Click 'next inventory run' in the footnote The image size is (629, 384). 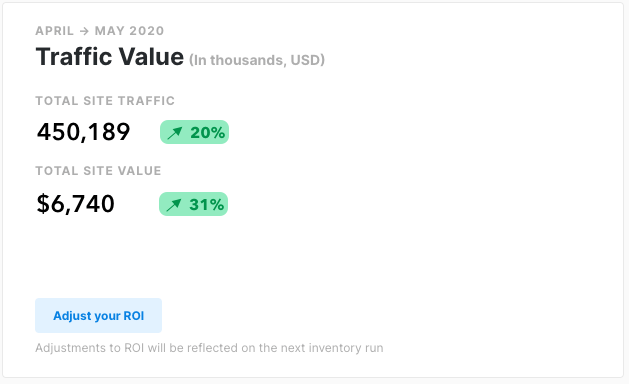coord(332,347)
